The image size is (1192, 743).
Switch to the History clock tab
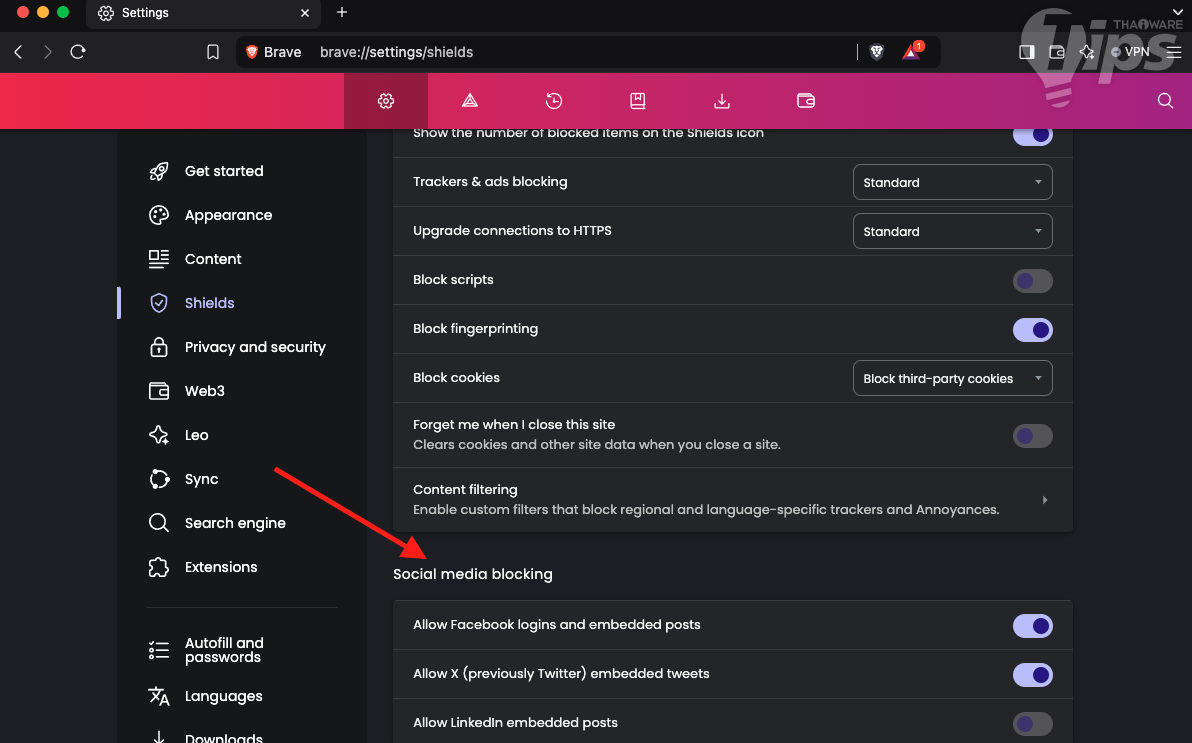point(554,100)
